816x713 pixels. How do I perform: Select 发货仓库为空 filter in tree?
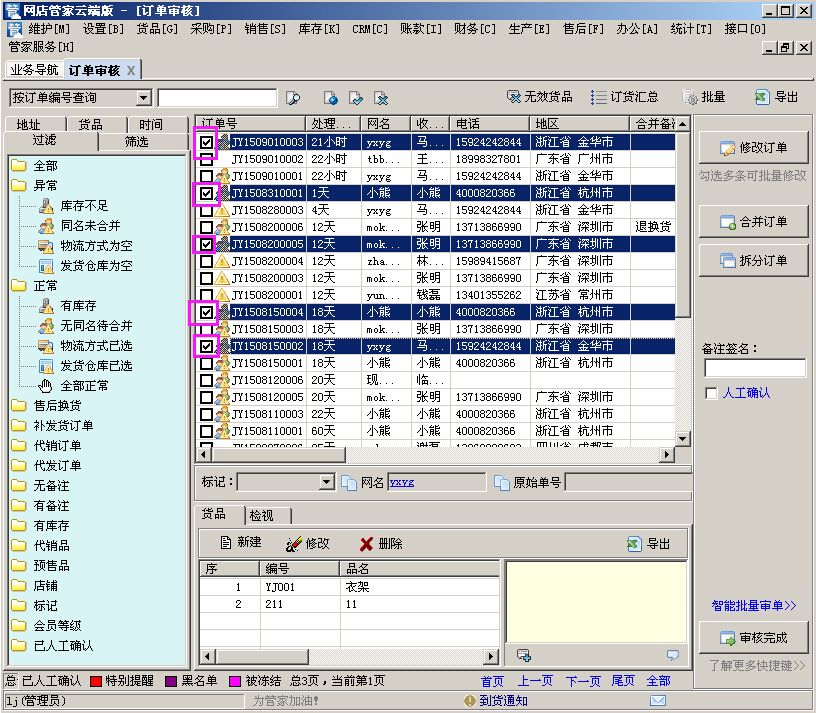coord(96,265)
